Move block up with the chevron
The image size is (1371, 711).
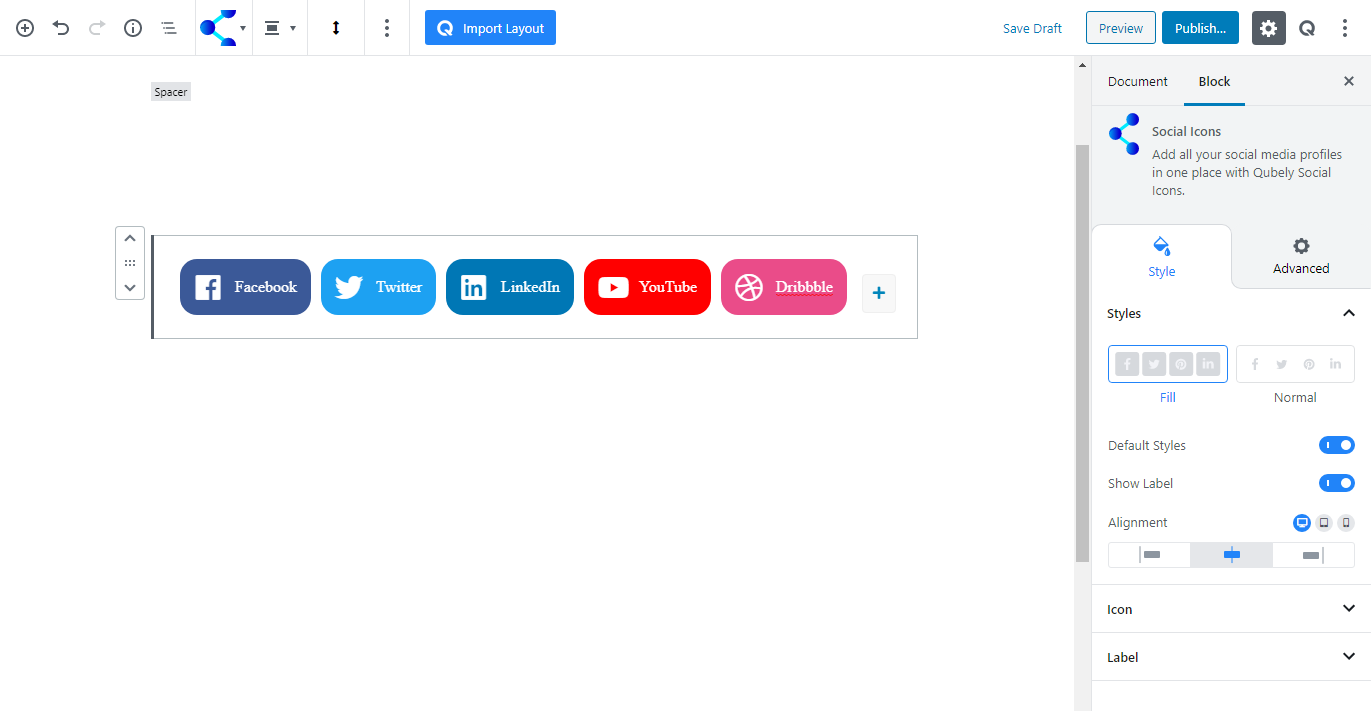[130, 239]
